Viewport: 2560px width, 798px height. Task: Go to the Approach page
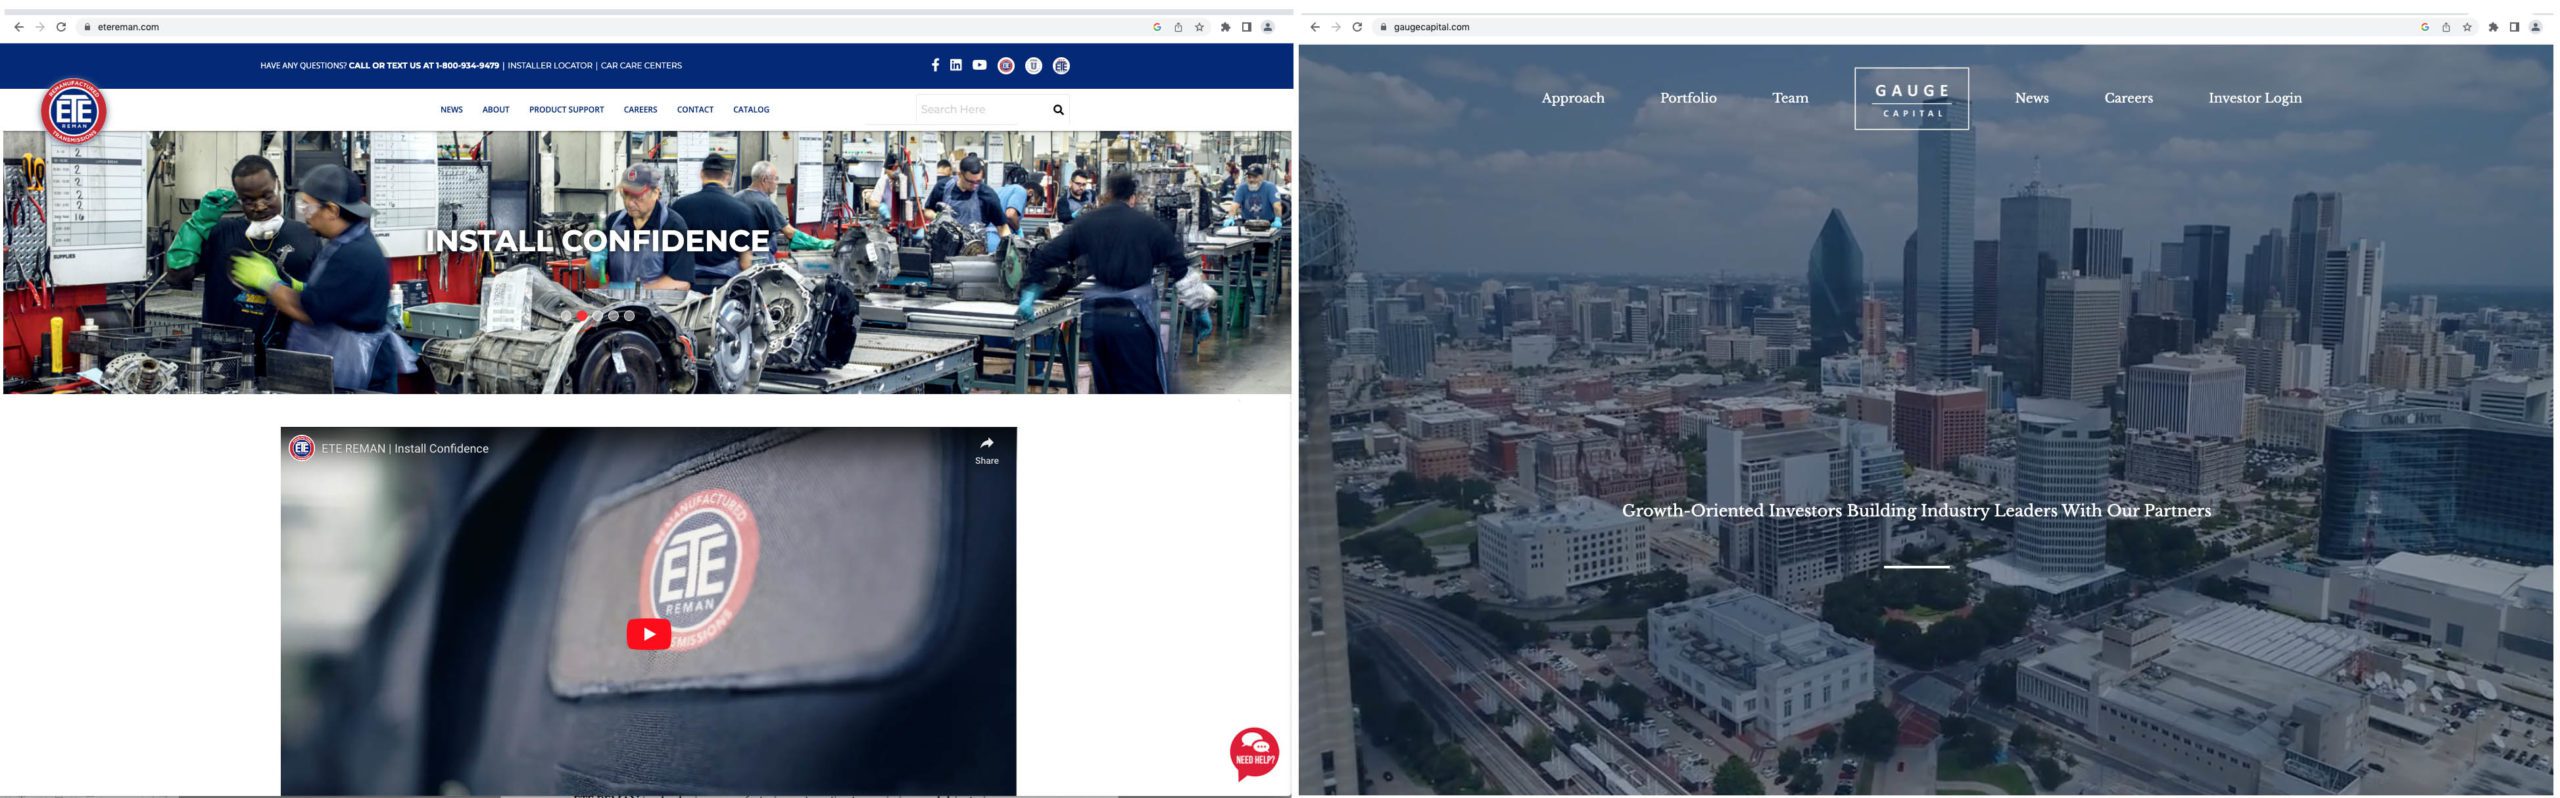pyautogui.click(x=1572, y=98)
